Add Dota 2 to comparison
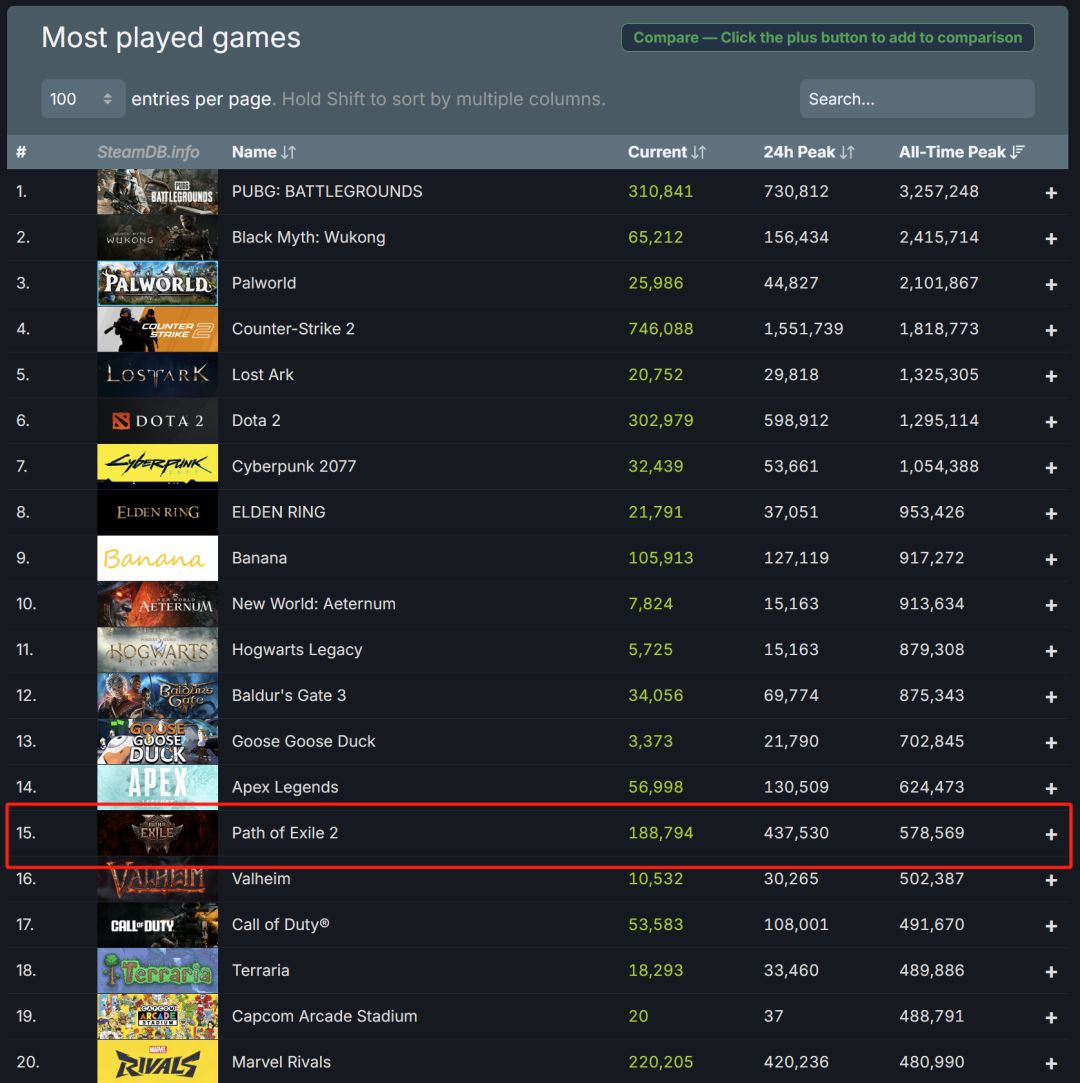The height and width of the screenshot is (1083, 1080). point(1051,422)
